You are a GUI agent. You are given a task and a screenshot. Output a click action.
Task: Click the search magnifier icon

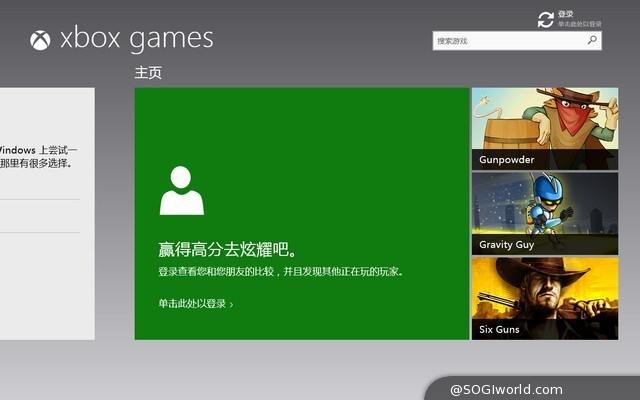[x=592, y=40]
